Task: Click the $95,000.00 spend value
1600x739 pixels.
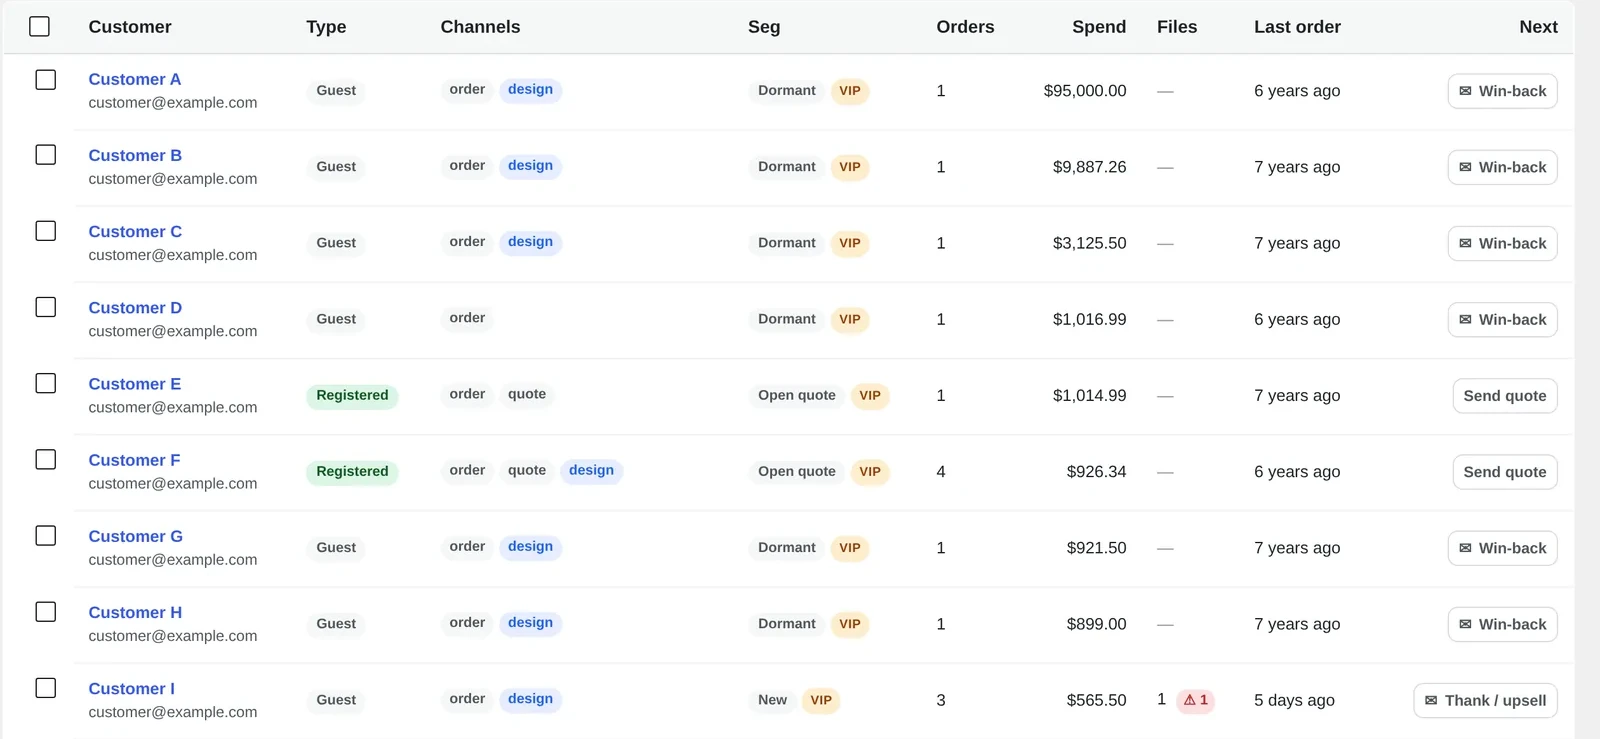Action: tap(1085, 91)
